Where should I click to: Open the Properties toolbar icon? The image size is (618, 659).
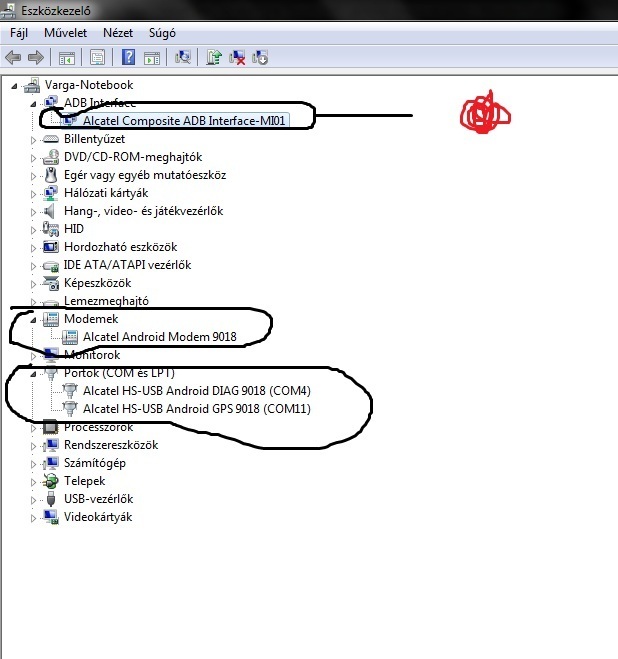coord(98,58)
